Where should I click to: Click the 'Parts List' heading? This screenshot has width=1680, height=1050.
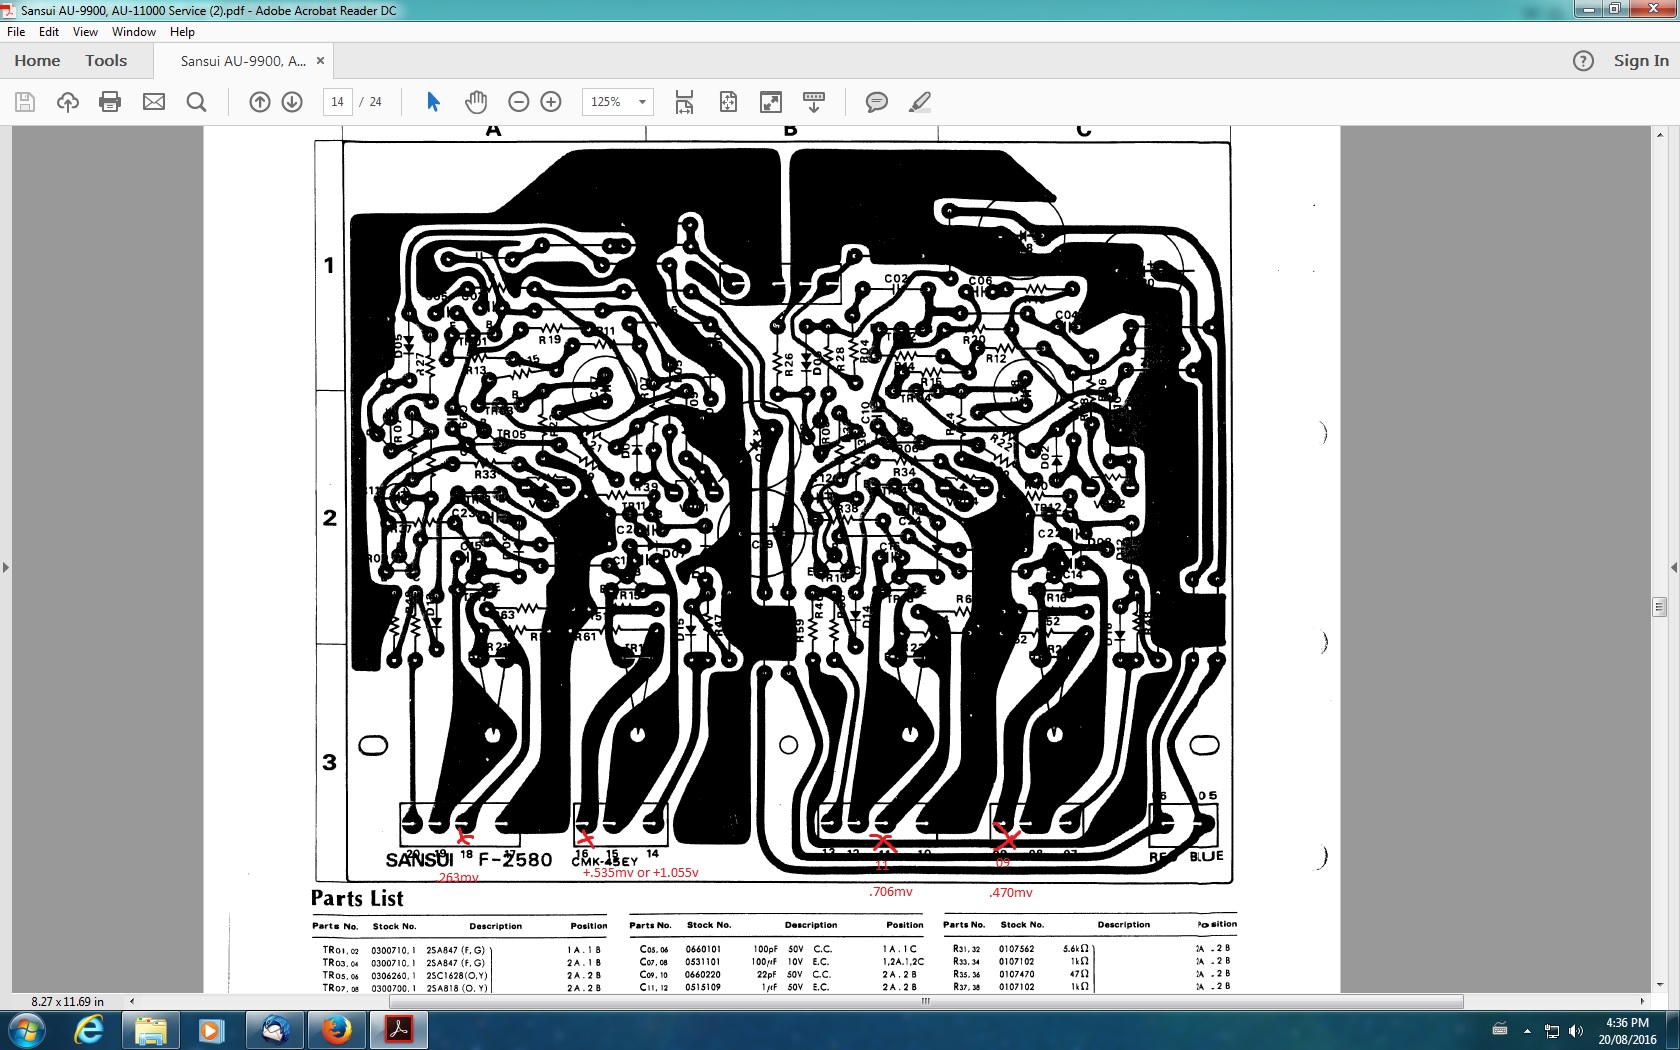(357, 898)
